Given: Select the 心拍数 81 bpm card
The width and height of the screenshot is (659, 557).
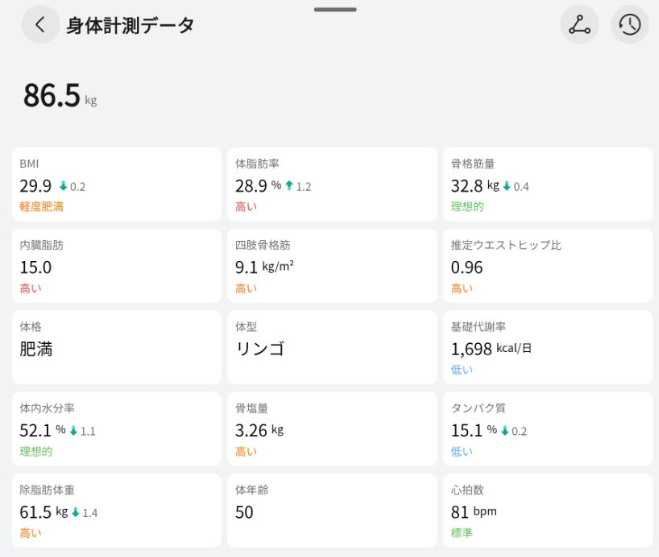Looking at the screenshot, I should coord(548,510).
